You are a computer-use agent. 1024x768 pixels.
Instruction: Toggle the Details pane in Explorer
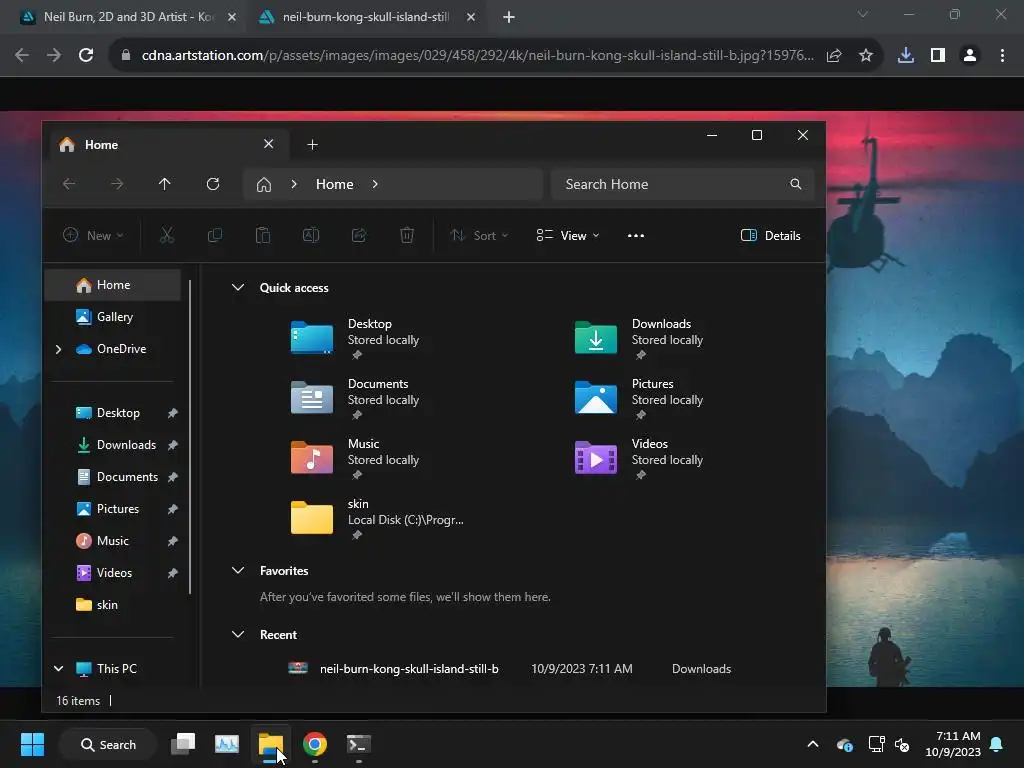[x=771, y=236]
